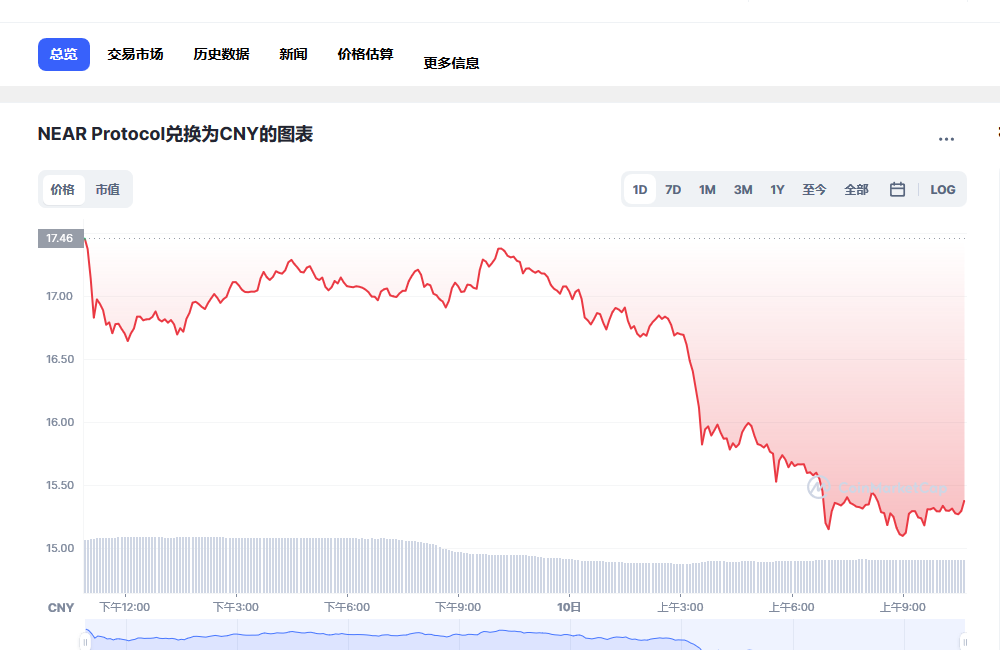Click the 上午3:00 time label
Image resolution: width=1000 pixels, height=650 pixels.
[680, 607]
